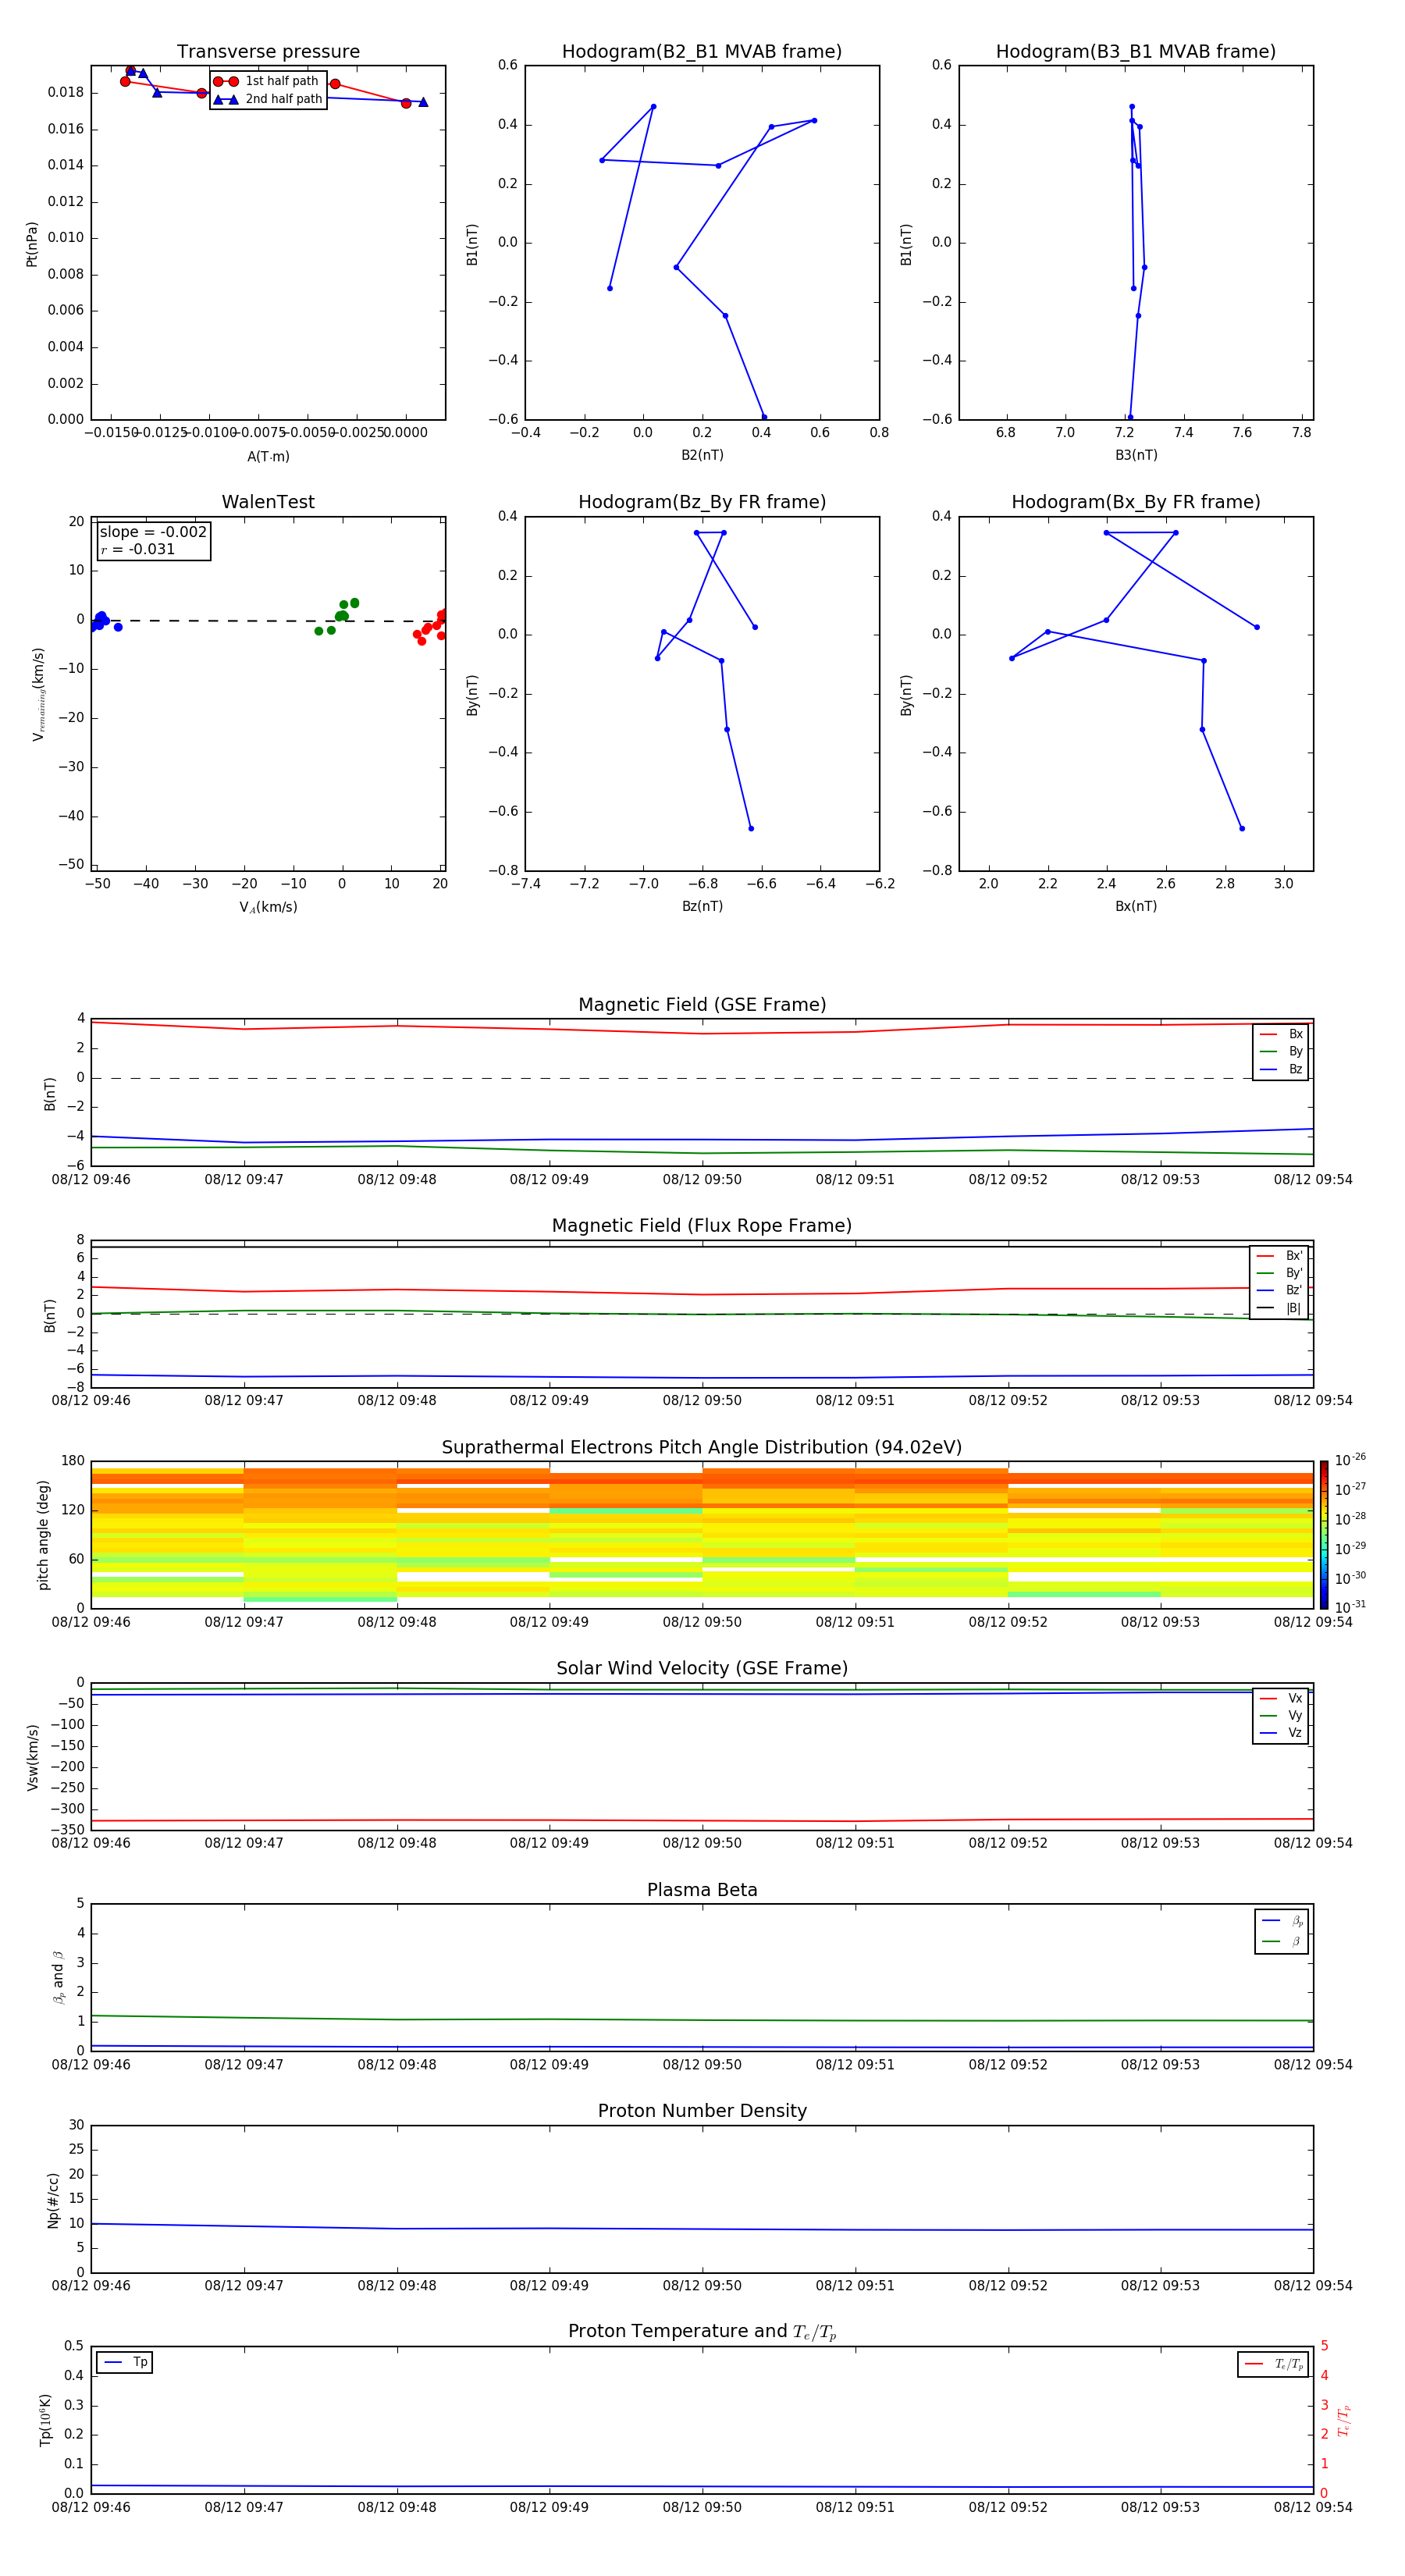Click the 'r = -0.031' annotation

138,549
